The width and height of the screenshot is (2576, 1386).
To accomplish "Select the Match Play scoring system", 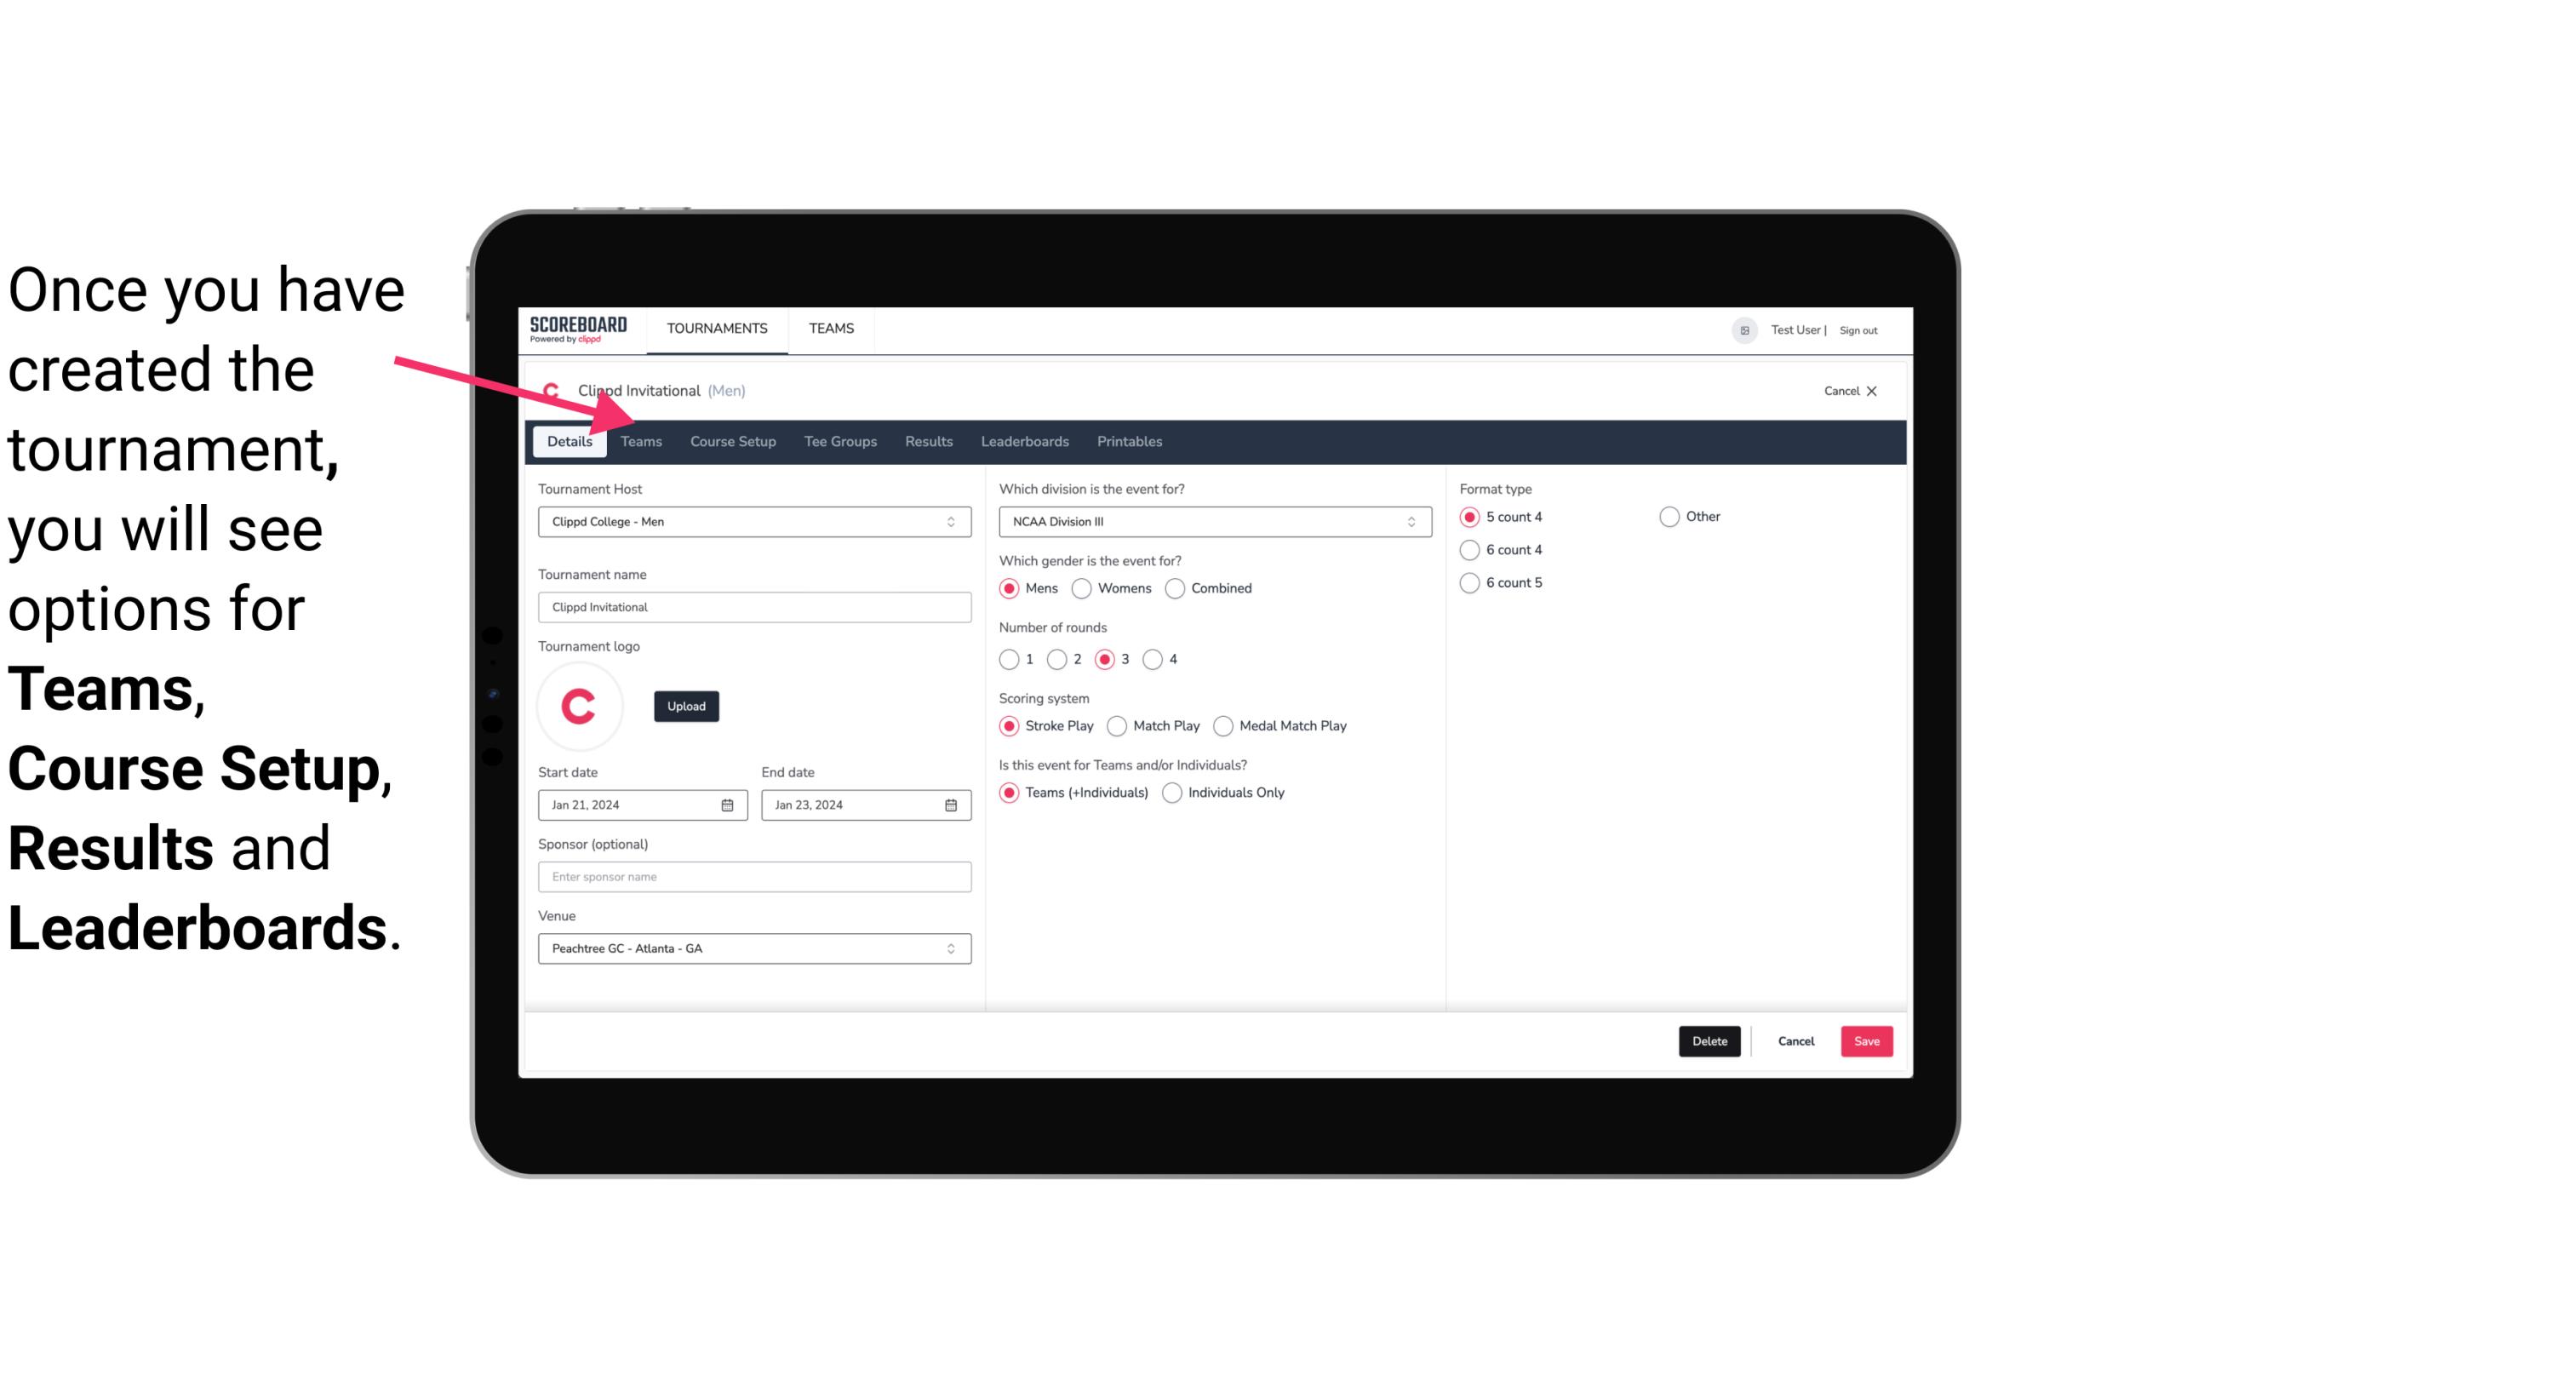I will click(1114, 725).
